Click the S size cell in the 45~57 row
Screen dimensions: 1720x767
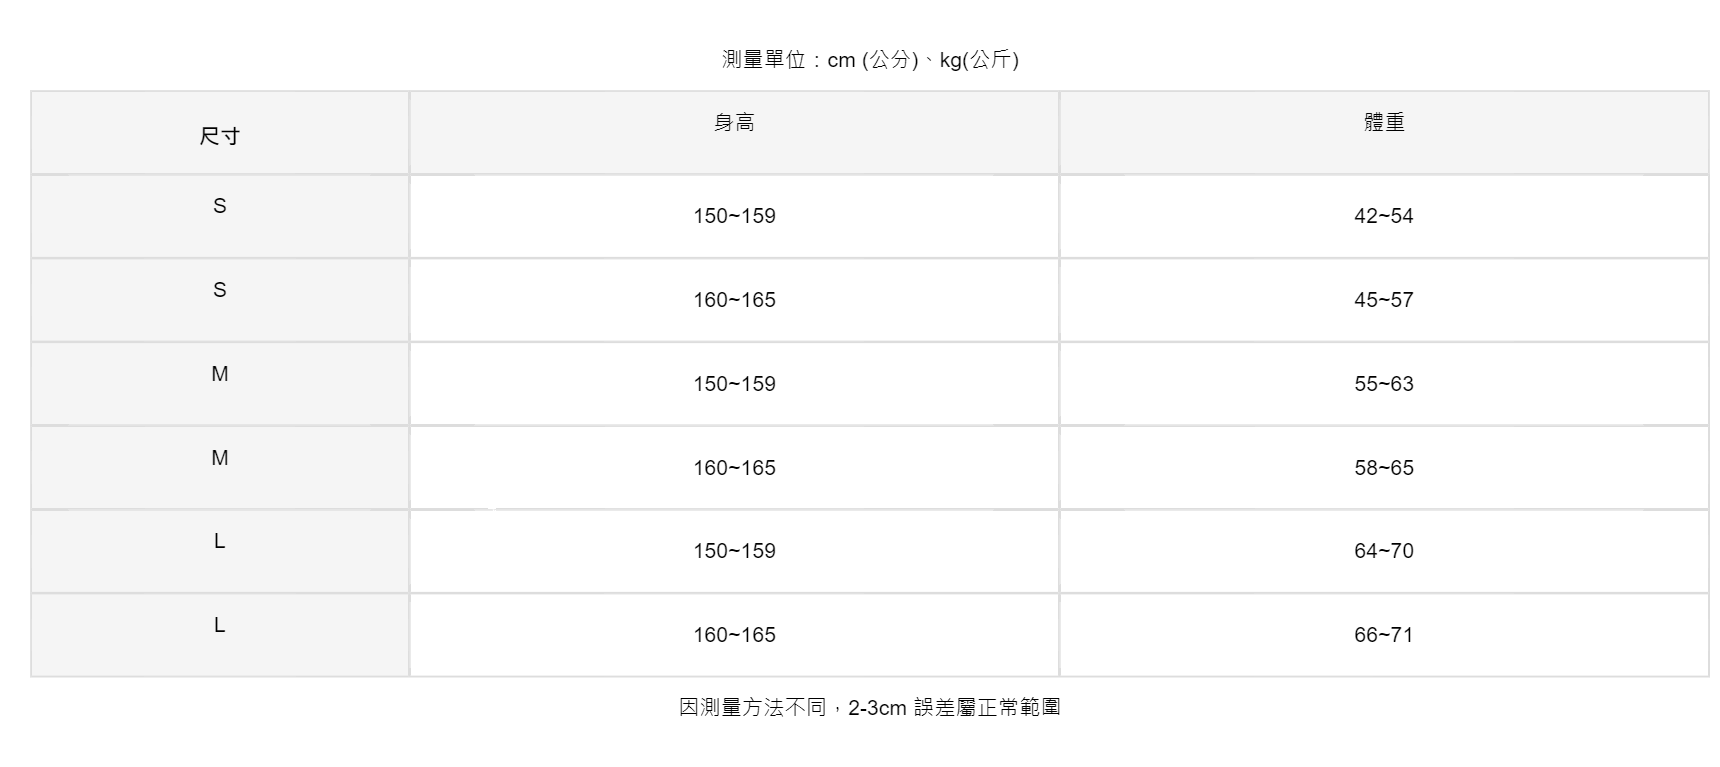coord(220,290)
